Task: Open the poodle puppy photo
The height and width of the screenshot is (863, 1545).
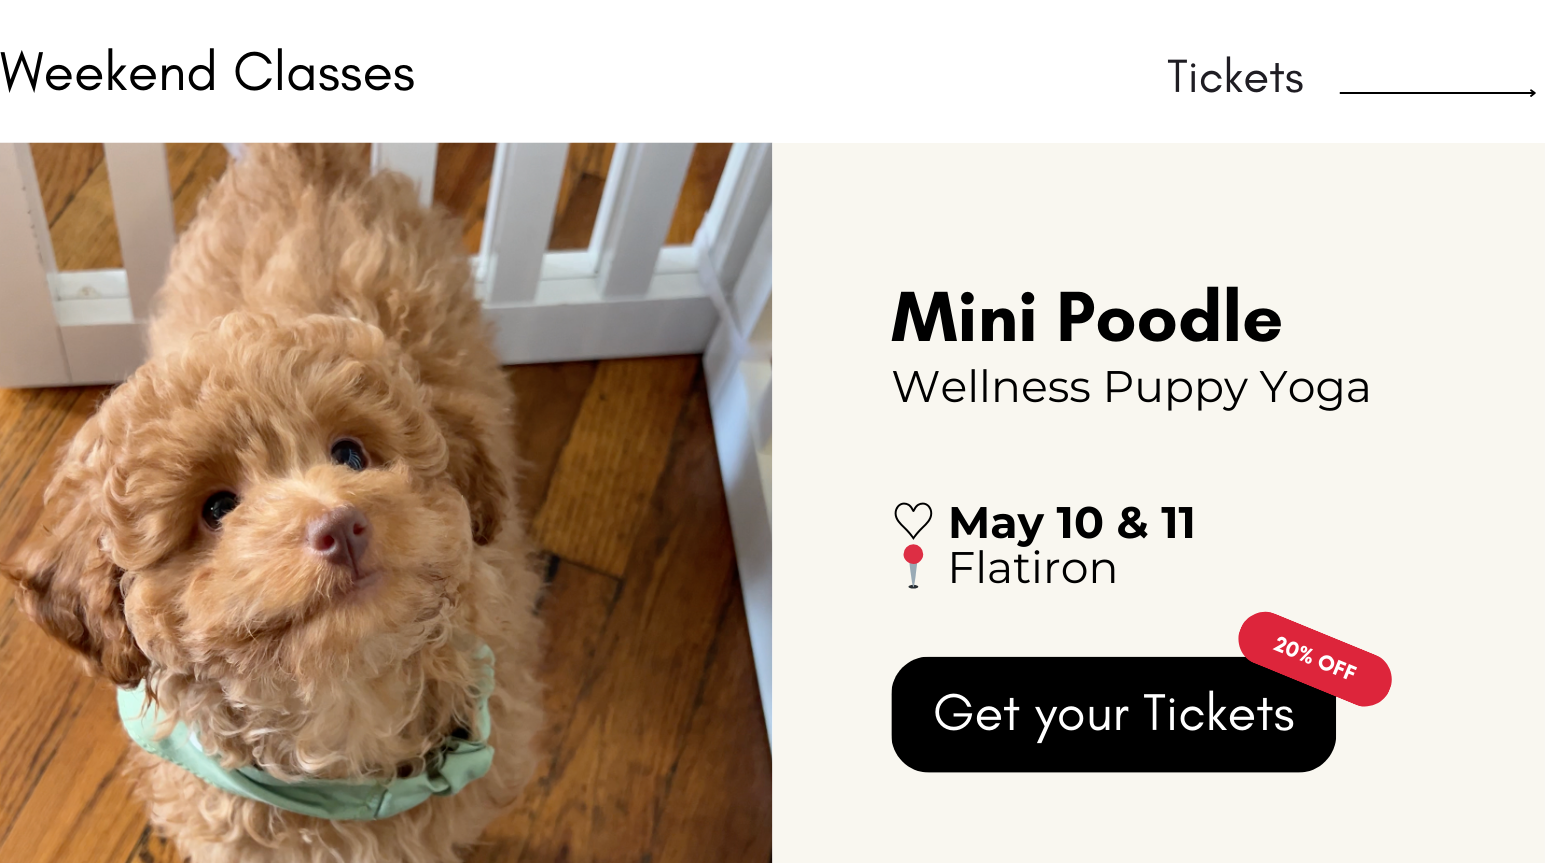Action: pos(386,503)
